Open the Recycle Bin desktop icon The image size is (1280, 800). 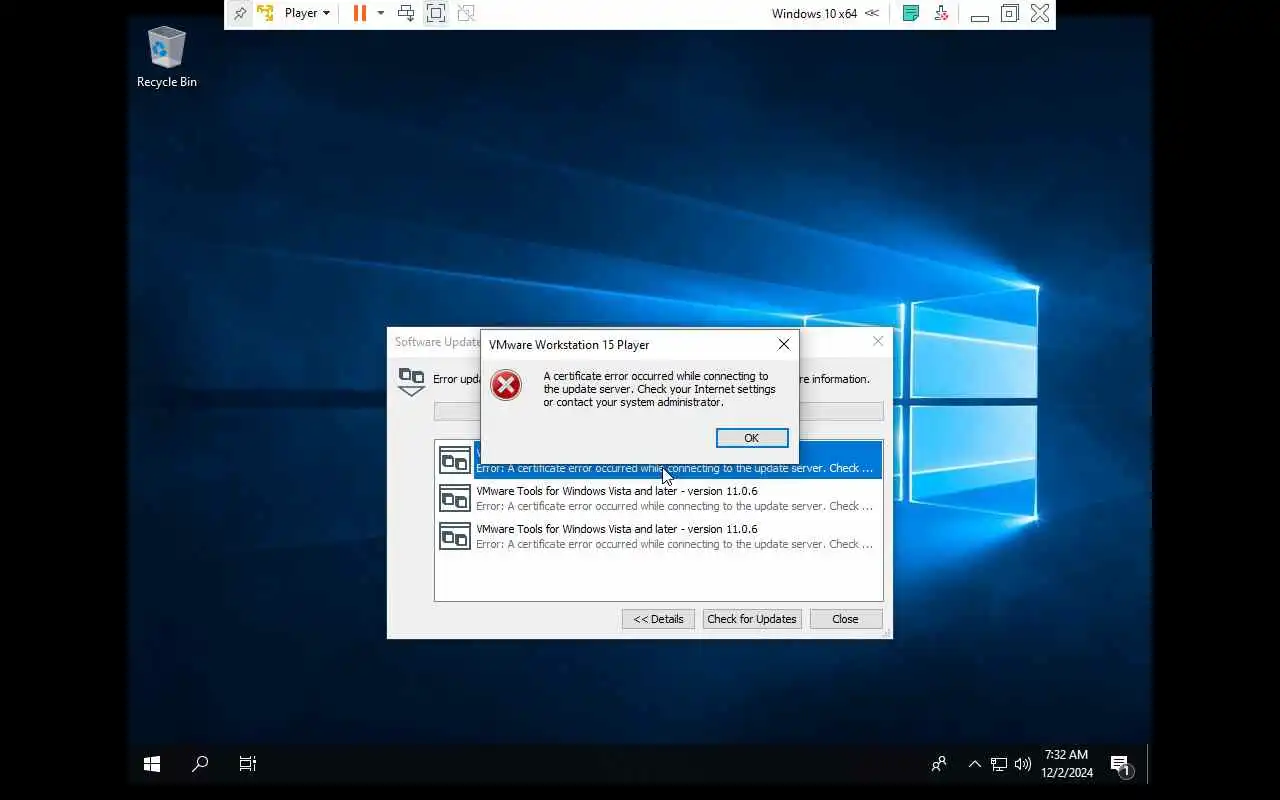[167, 58]
